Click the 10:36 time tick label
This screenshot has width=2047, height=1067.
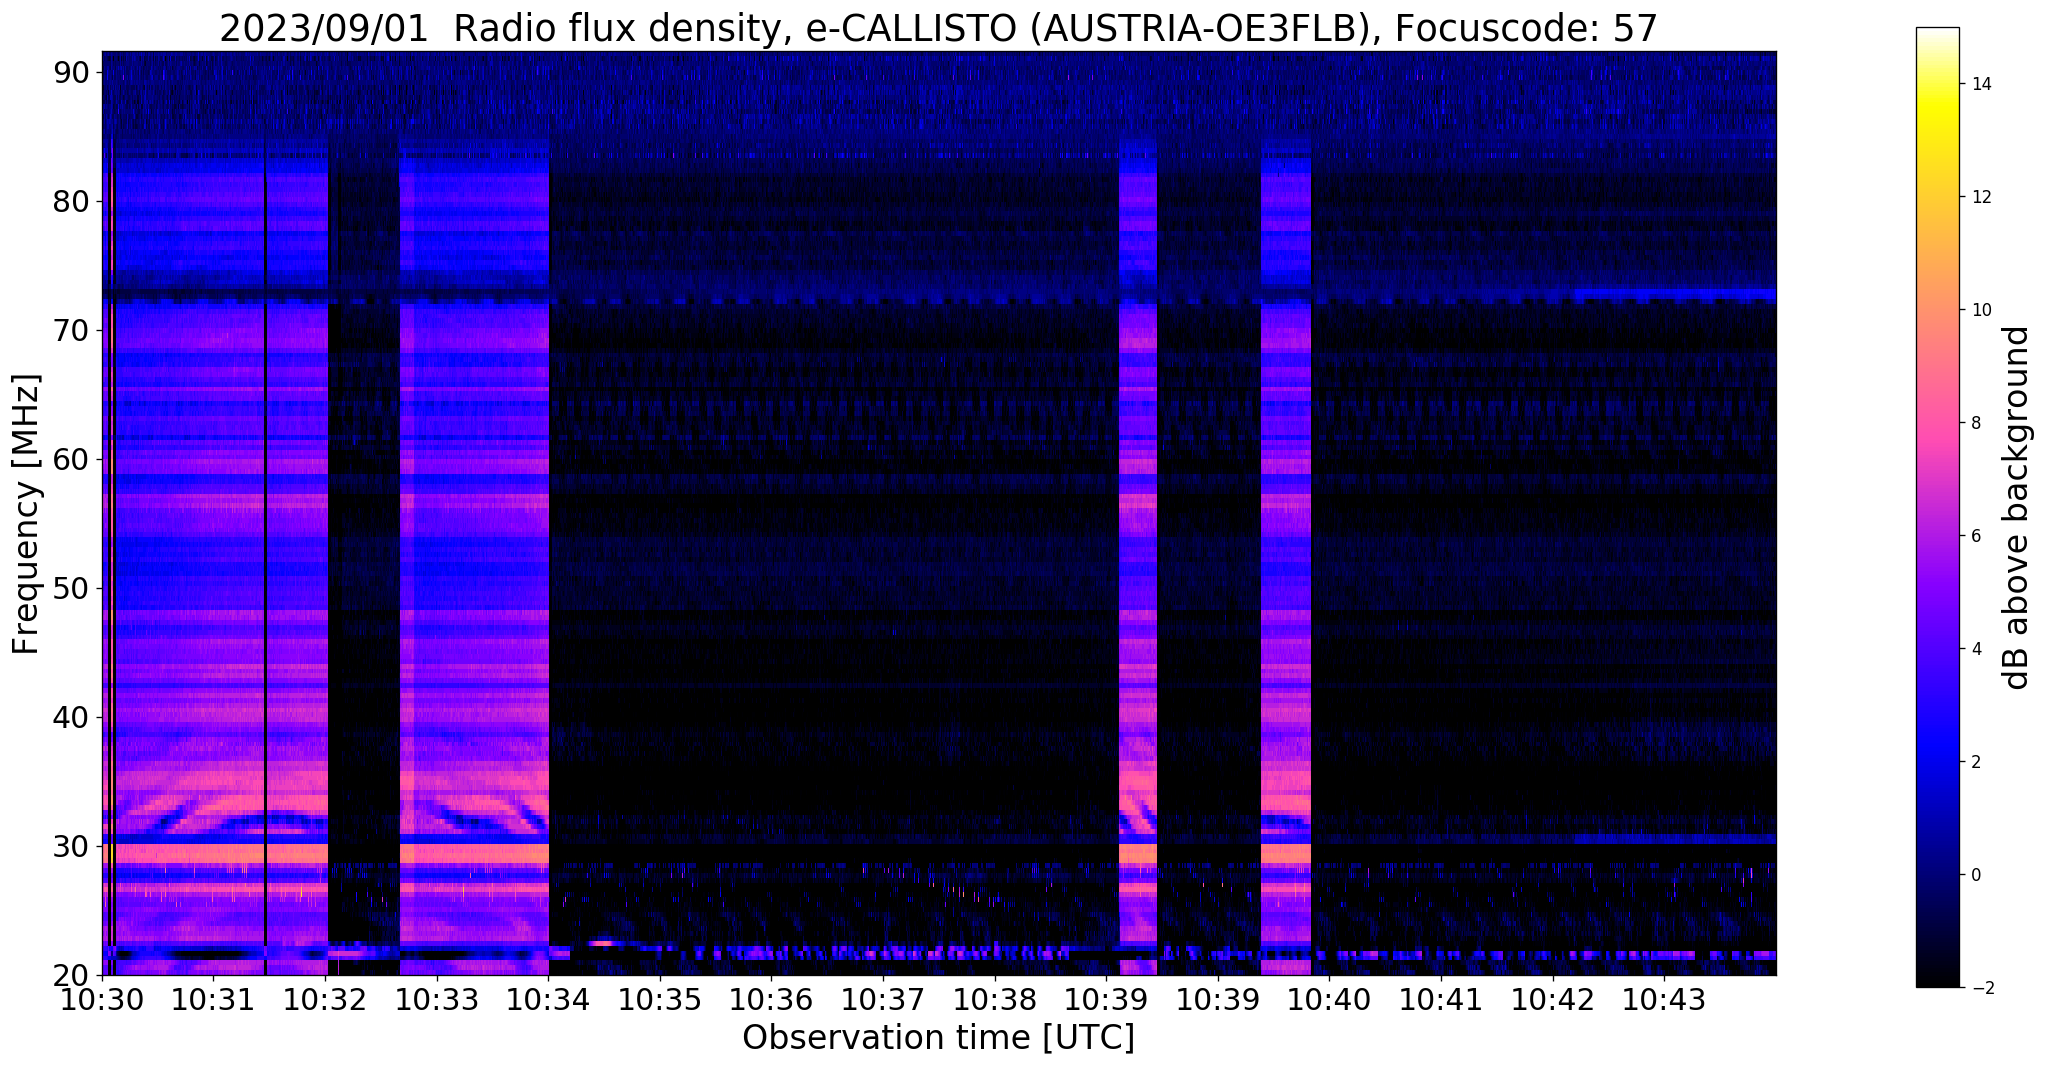click(x=772, y=1000)
